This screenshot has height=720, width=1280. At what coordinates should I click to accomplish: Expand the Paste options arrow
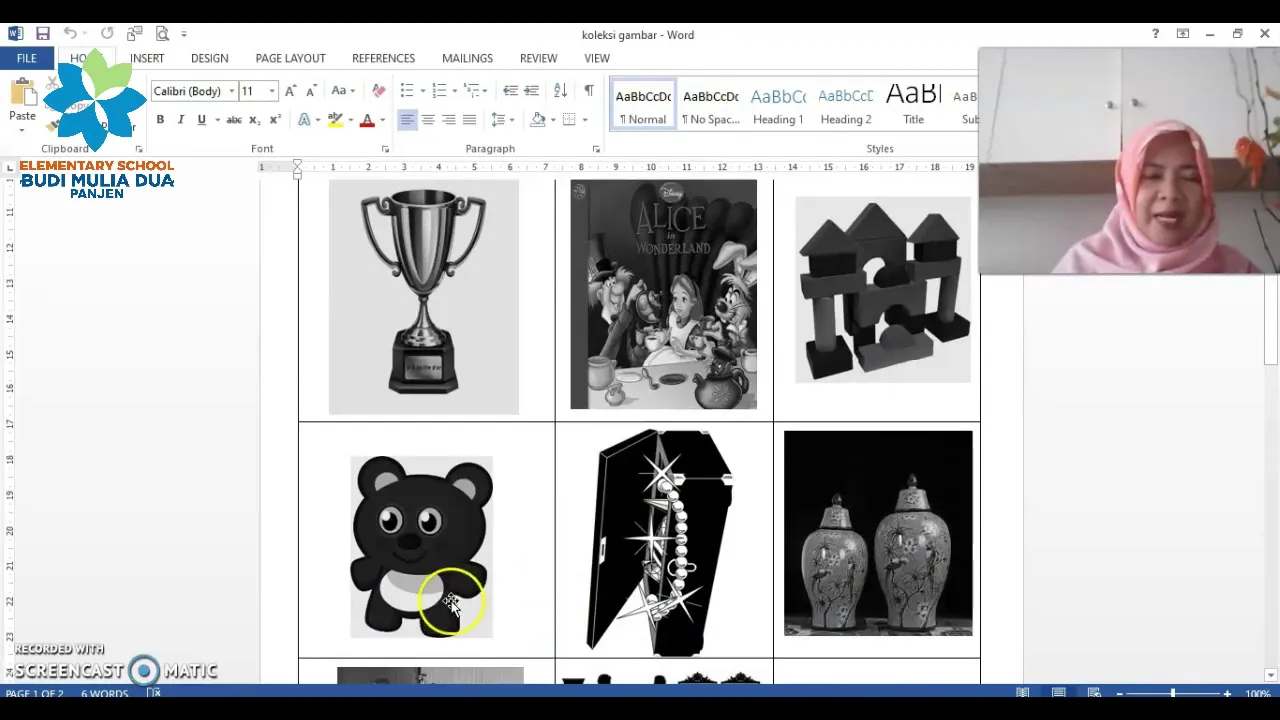click(22, 129)
